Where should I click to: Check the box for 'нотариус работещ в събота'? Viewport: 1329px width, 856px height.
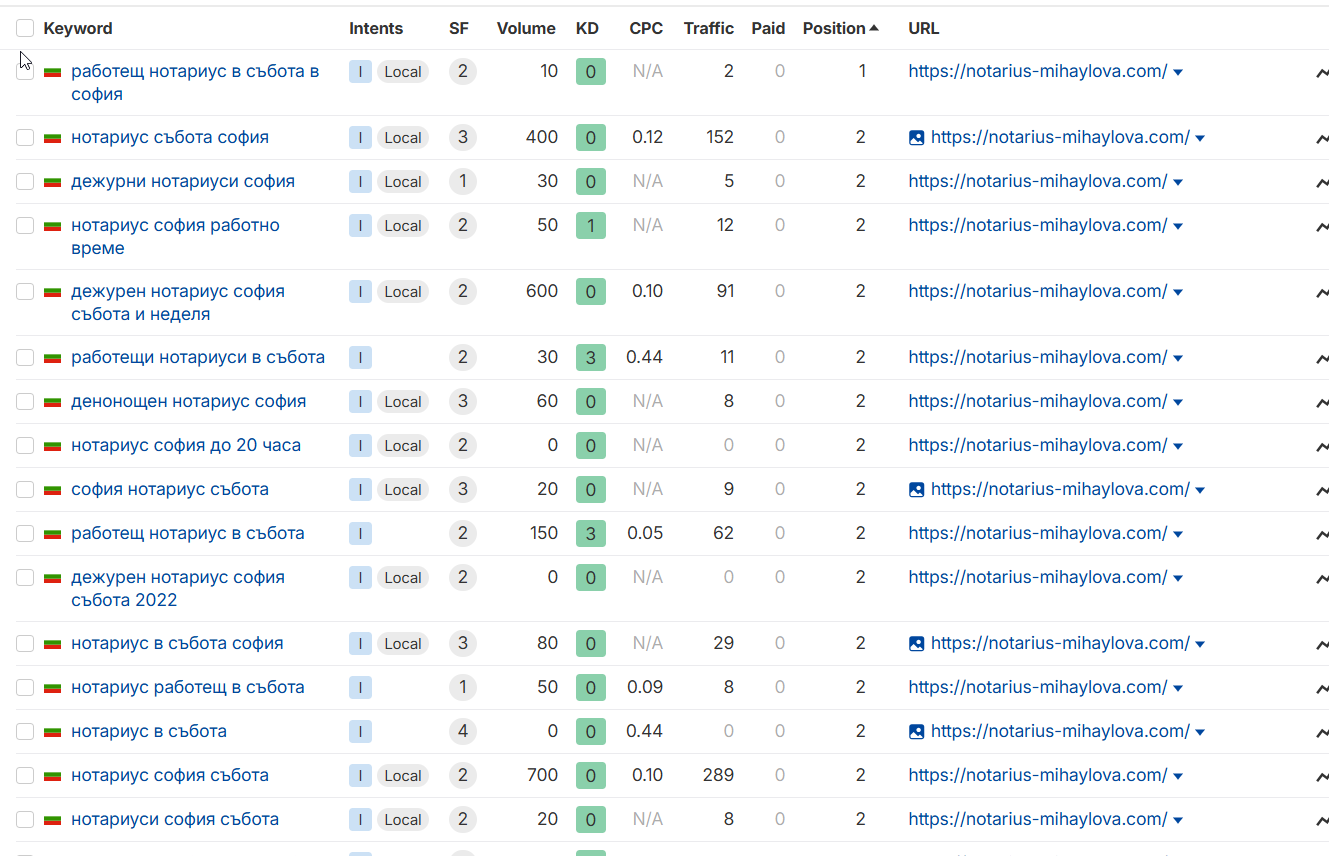tap(25, 688)
